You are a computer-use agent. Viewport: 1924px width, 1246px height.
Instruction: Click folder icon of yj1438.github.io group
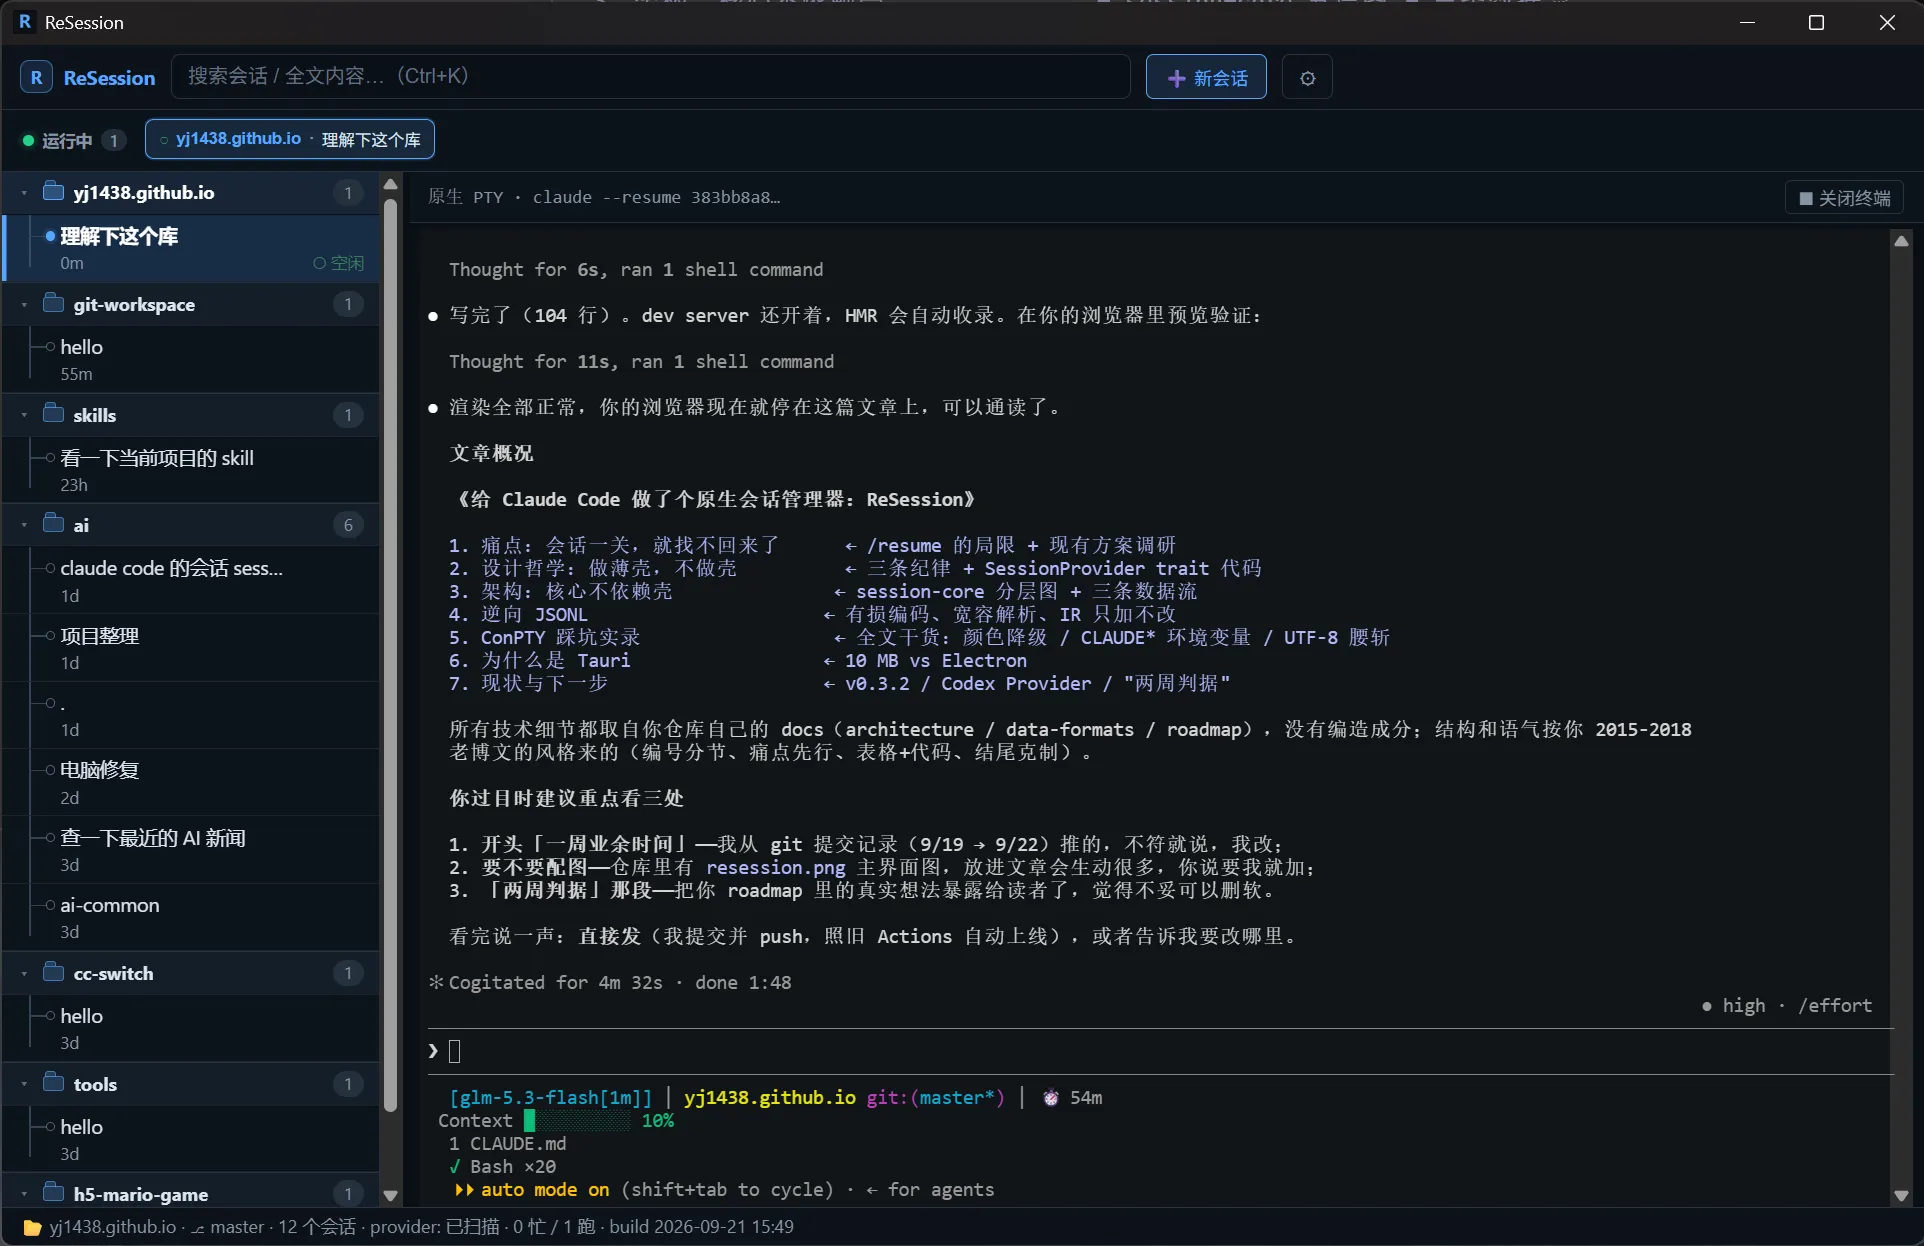coord(54,191)
